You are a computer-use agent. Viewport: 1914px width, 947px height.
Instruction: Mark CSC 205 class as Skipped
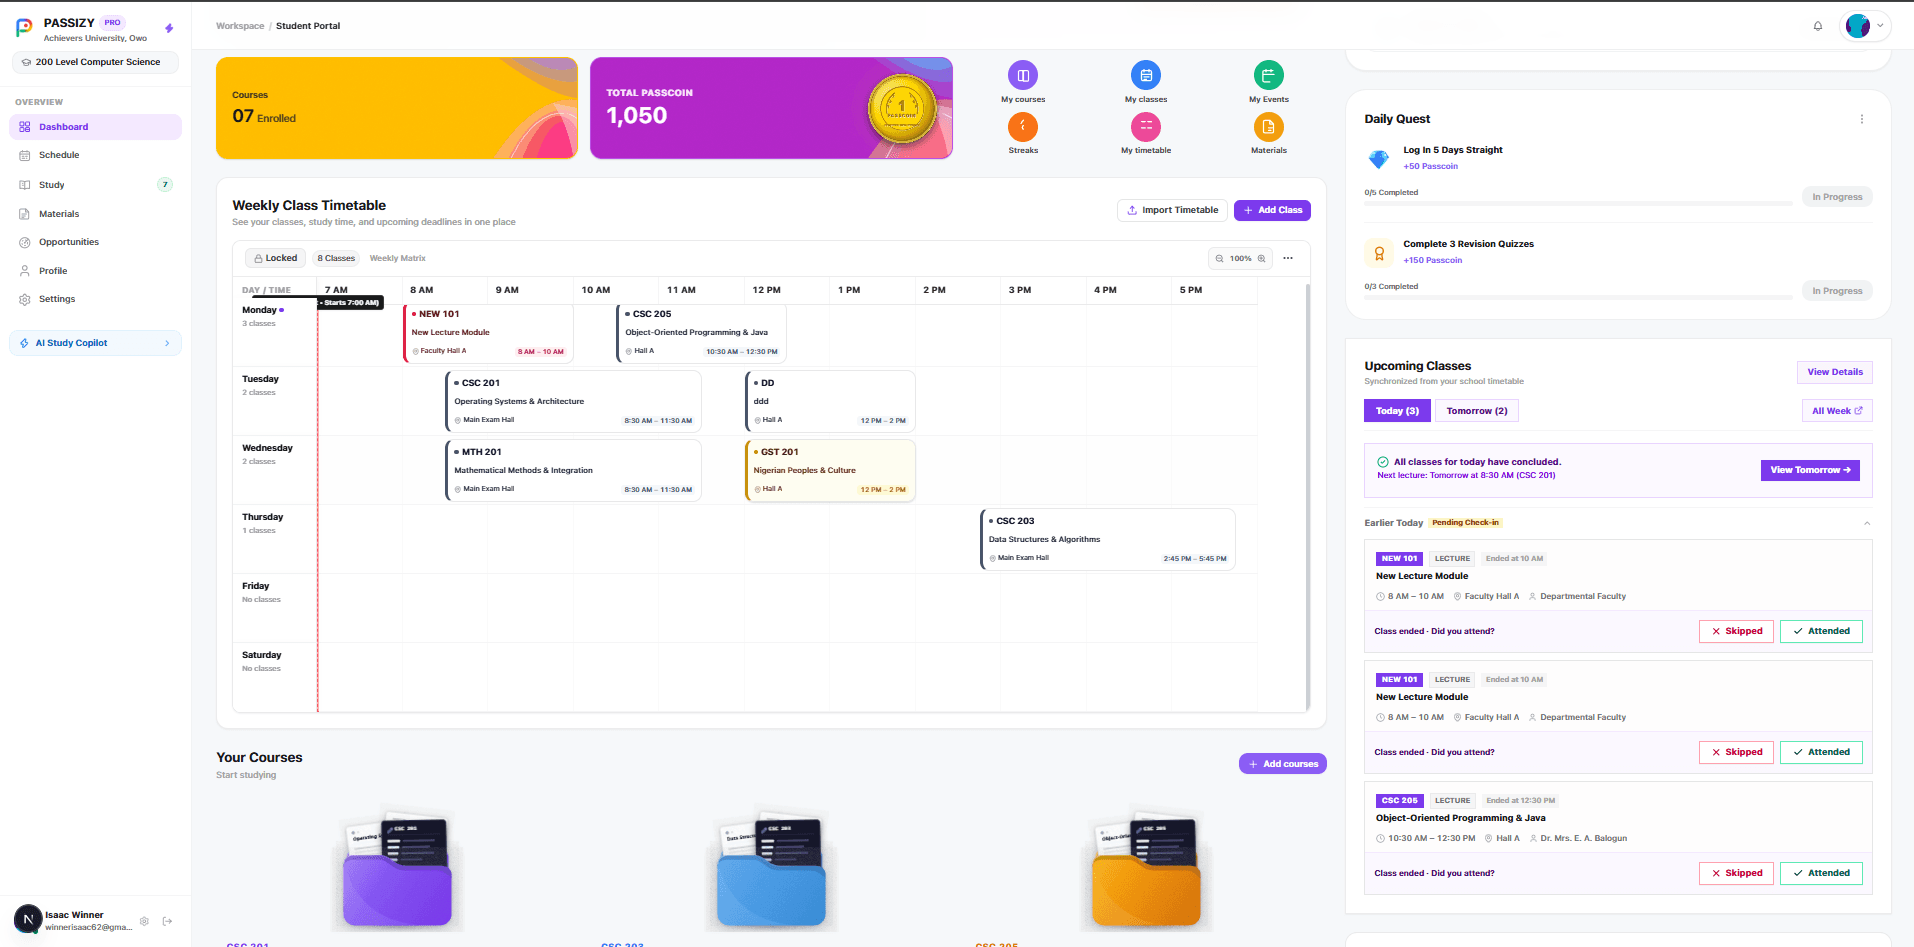point(1736,873)
